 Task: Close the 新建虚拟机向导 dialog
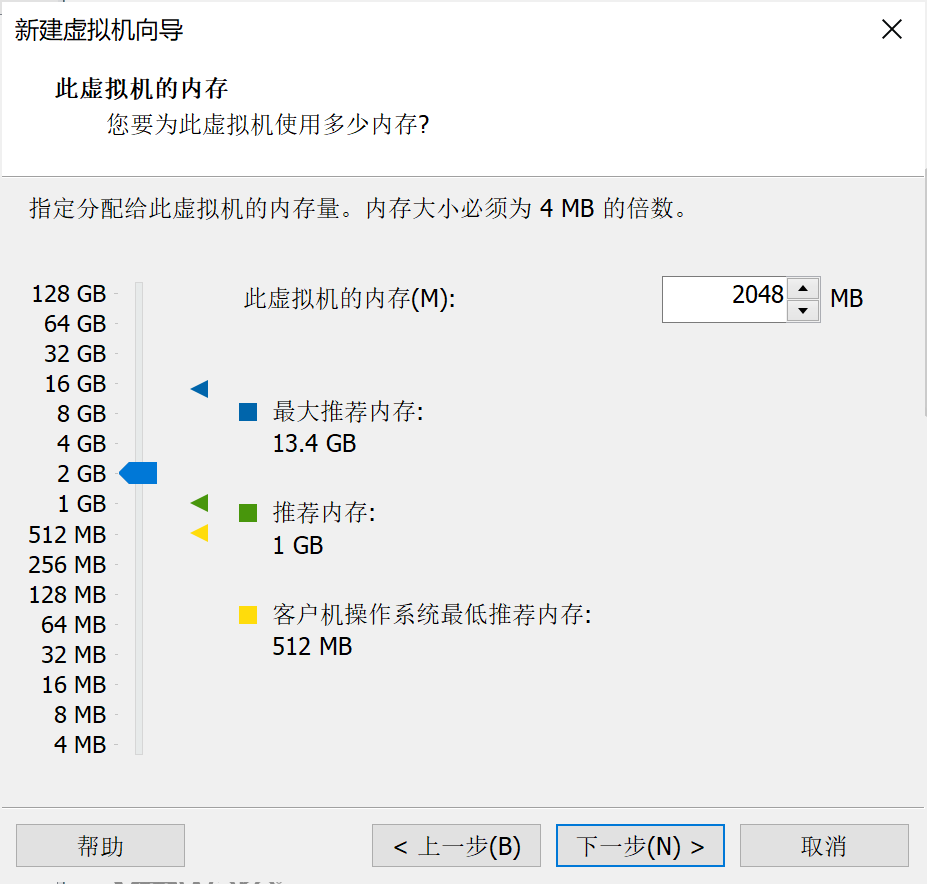coord(892,29)
